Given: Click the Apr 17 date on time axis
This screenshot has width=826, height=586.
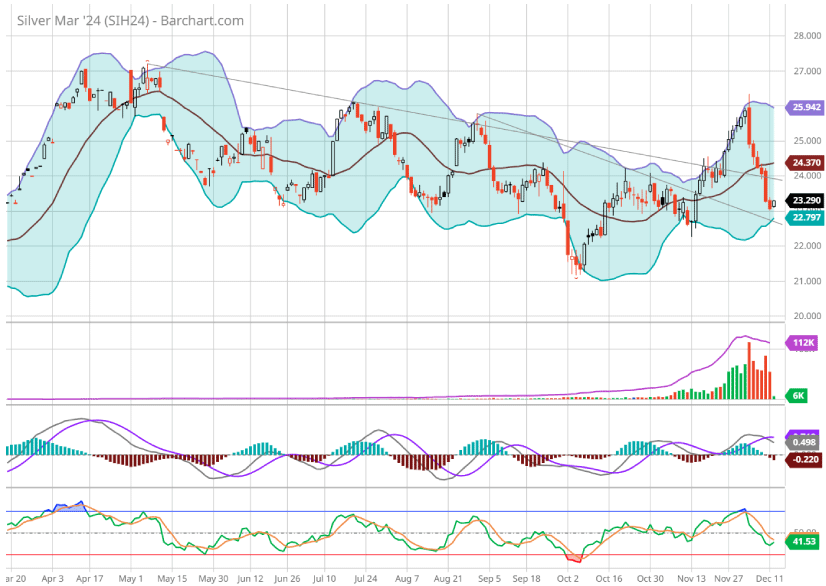Looking at the screenshot, I should tap(90, 578).
